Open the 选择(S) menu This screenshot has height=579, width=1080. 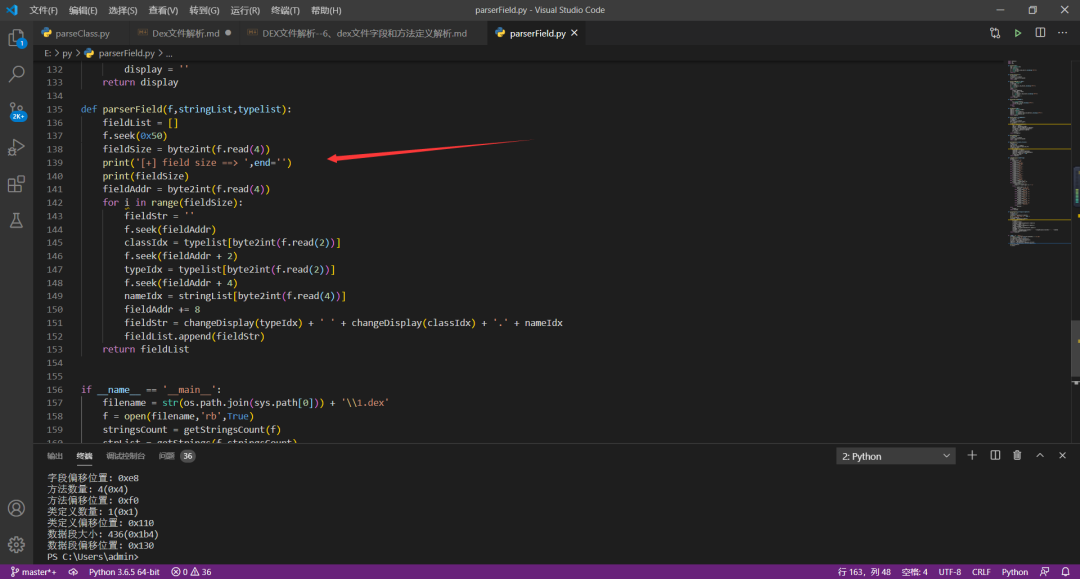click(123, 10)
